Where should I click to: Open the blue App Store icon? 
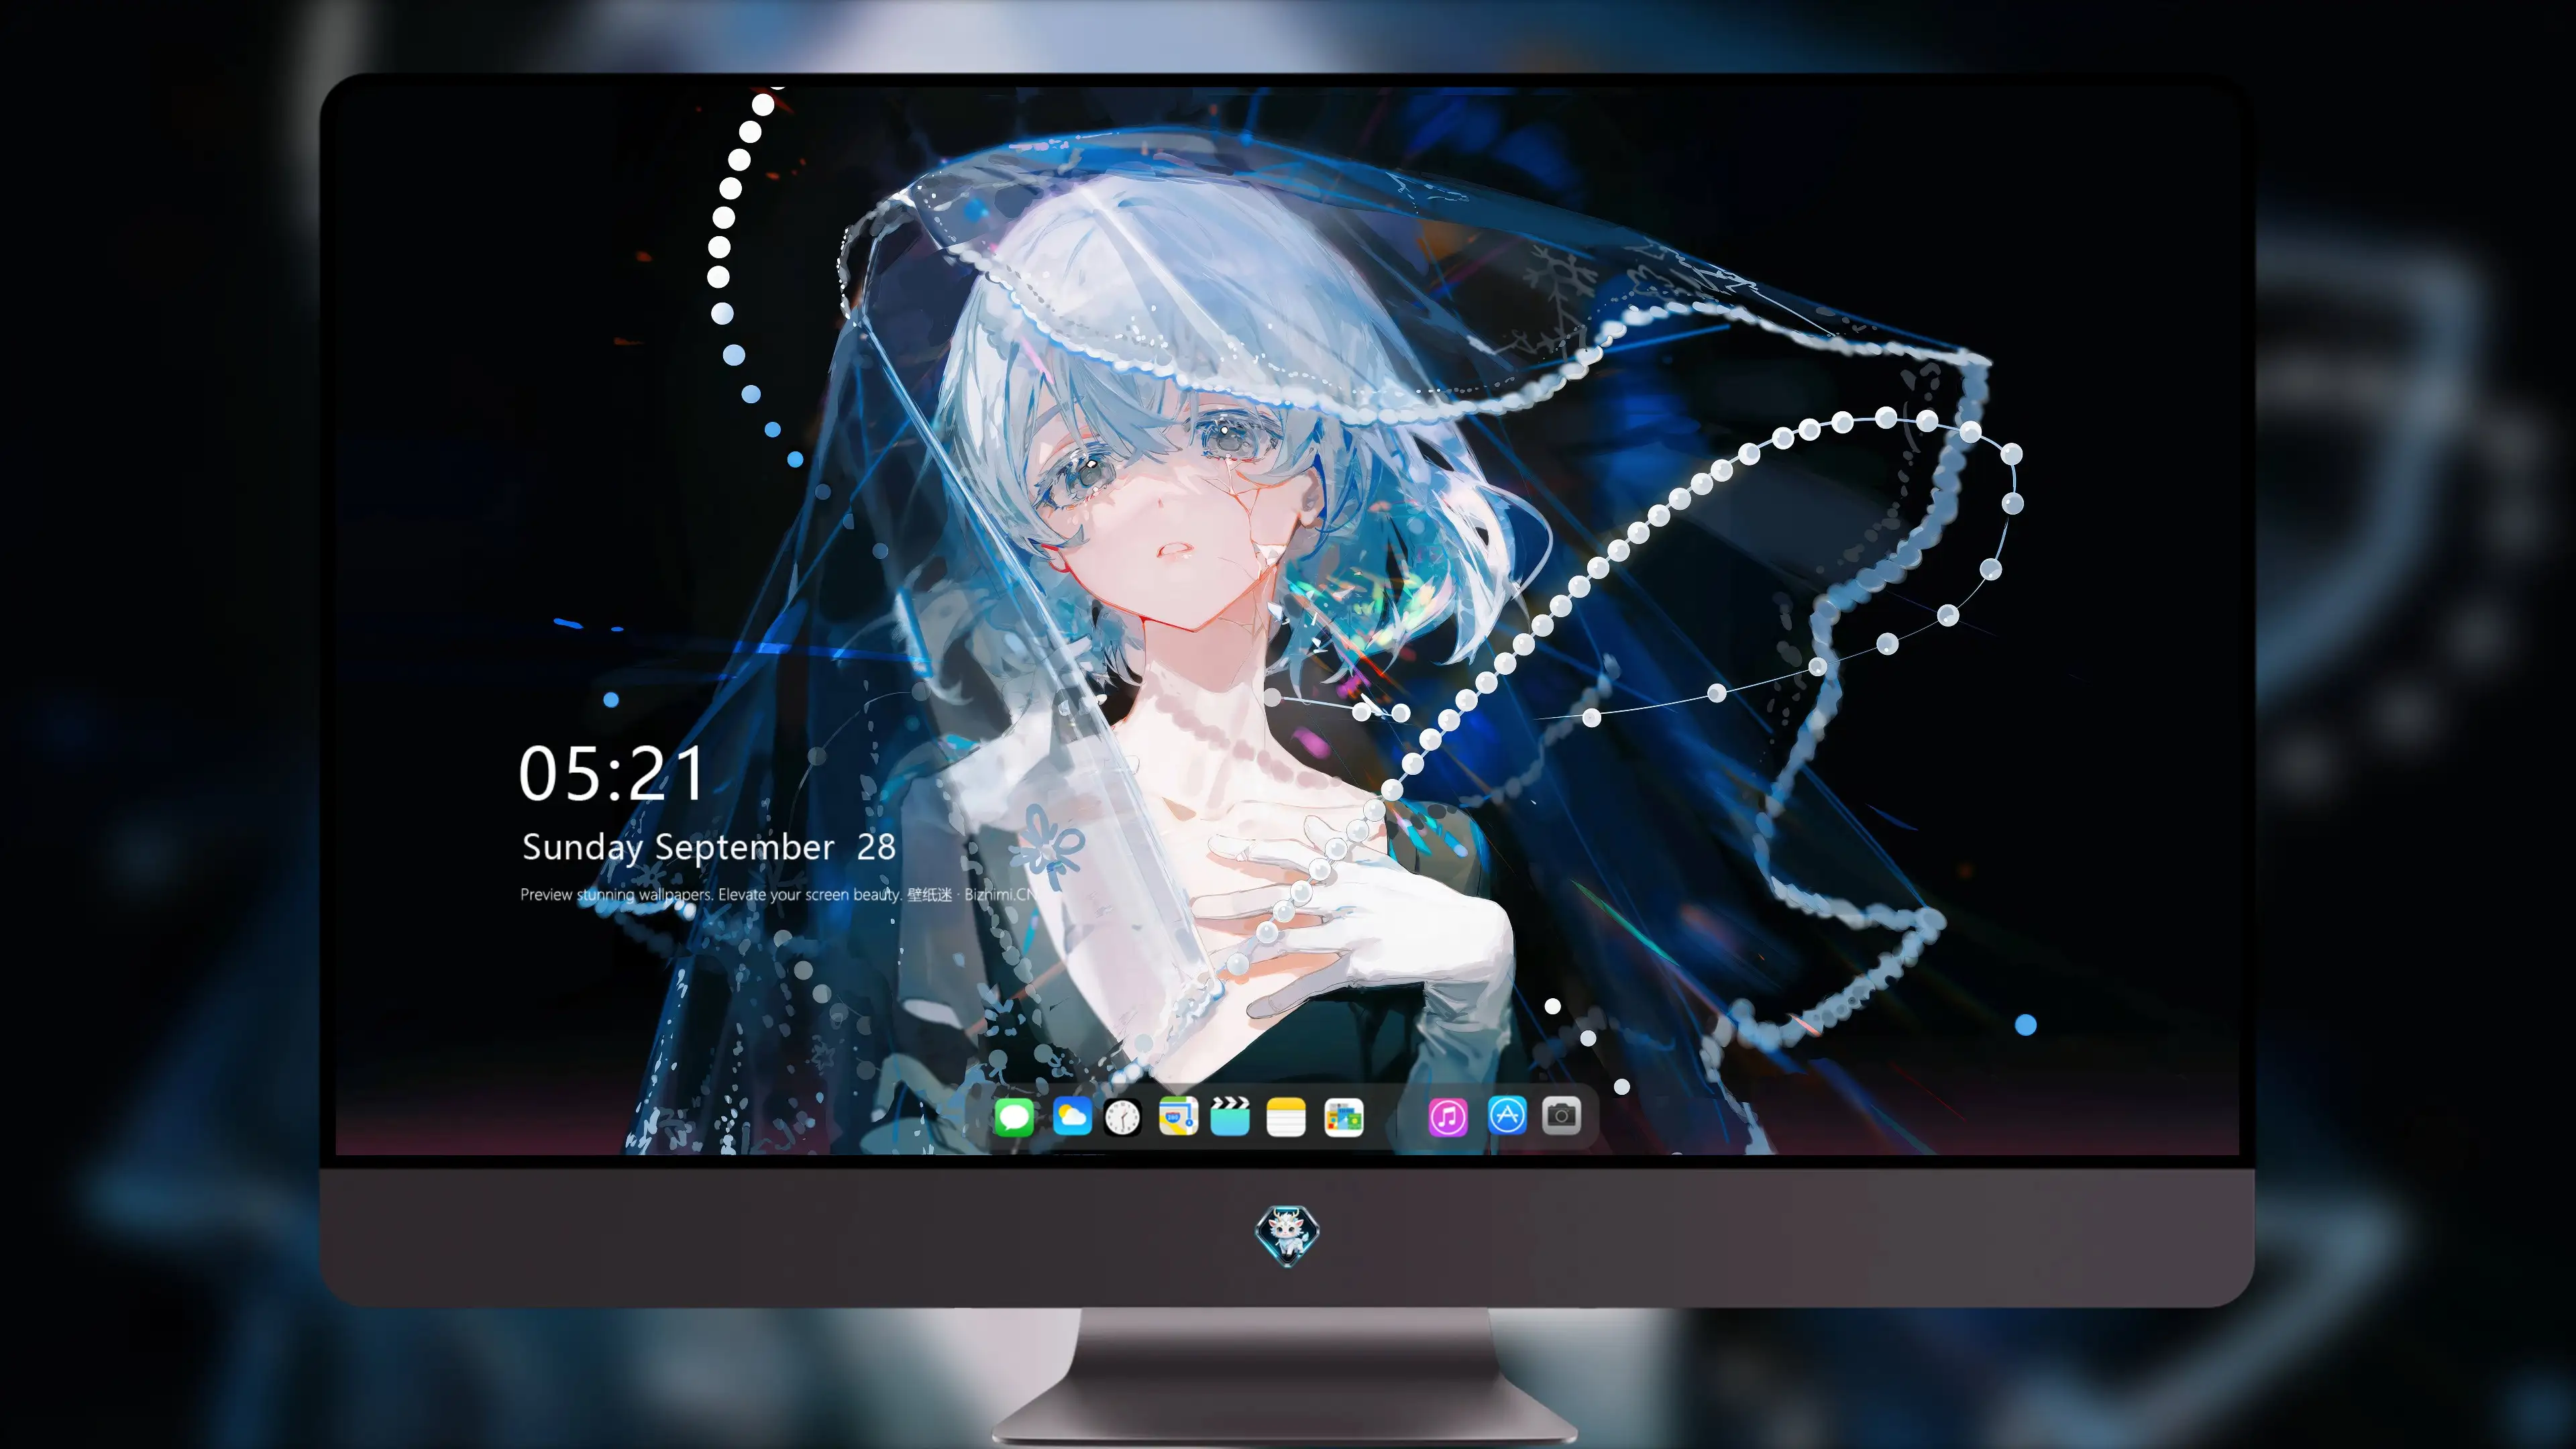[x=1507, y=1114]
